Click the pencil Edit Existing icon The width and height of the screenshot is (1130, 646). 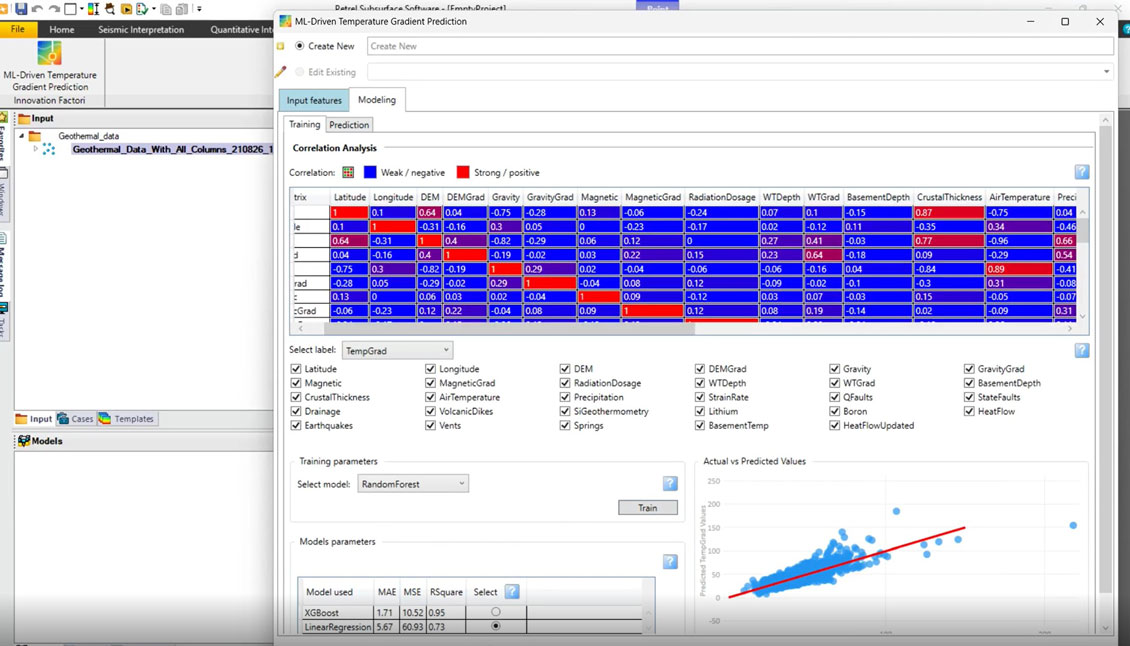click(x=280, y=72)
